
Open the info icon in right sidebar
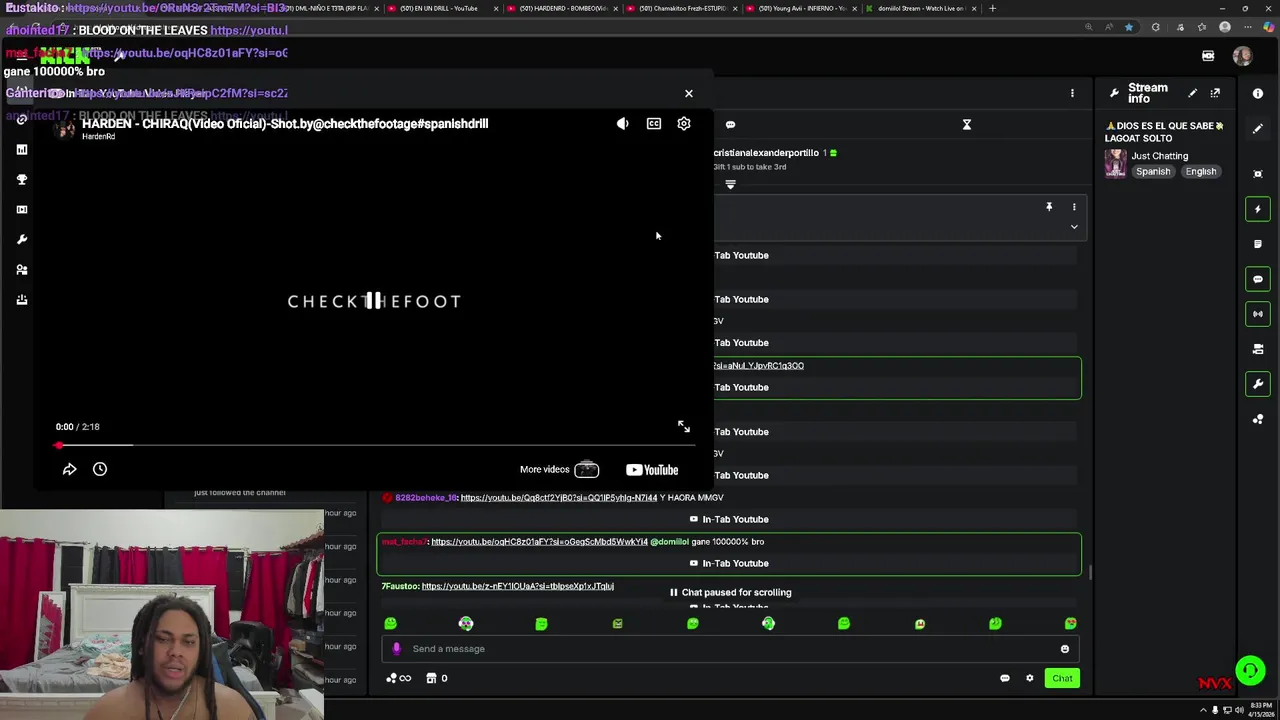[1258, 93]
